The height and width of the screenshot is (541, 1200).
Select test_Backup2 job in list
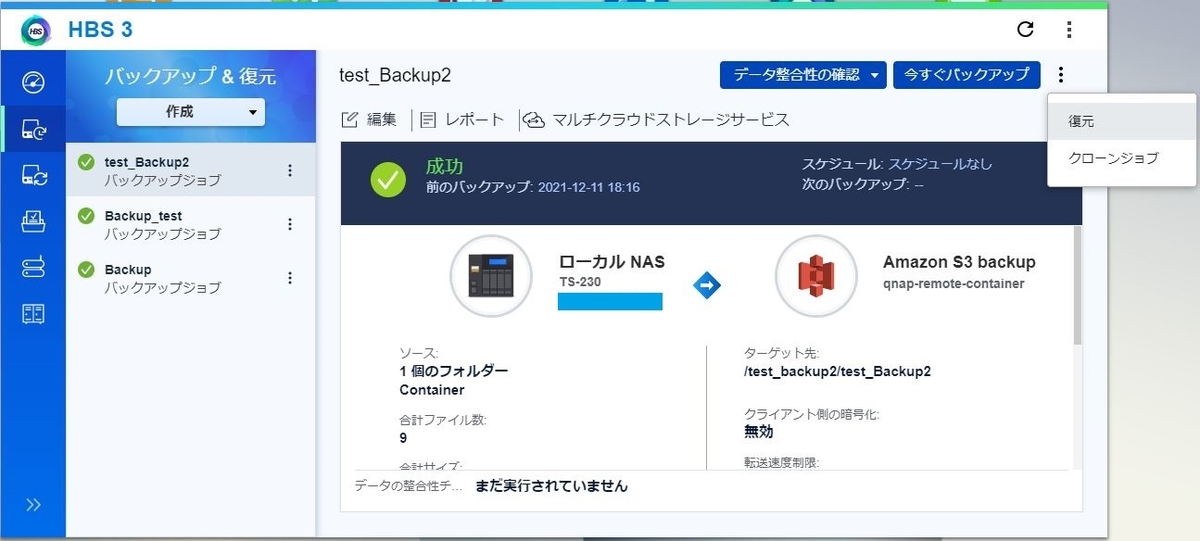point(190,170)
